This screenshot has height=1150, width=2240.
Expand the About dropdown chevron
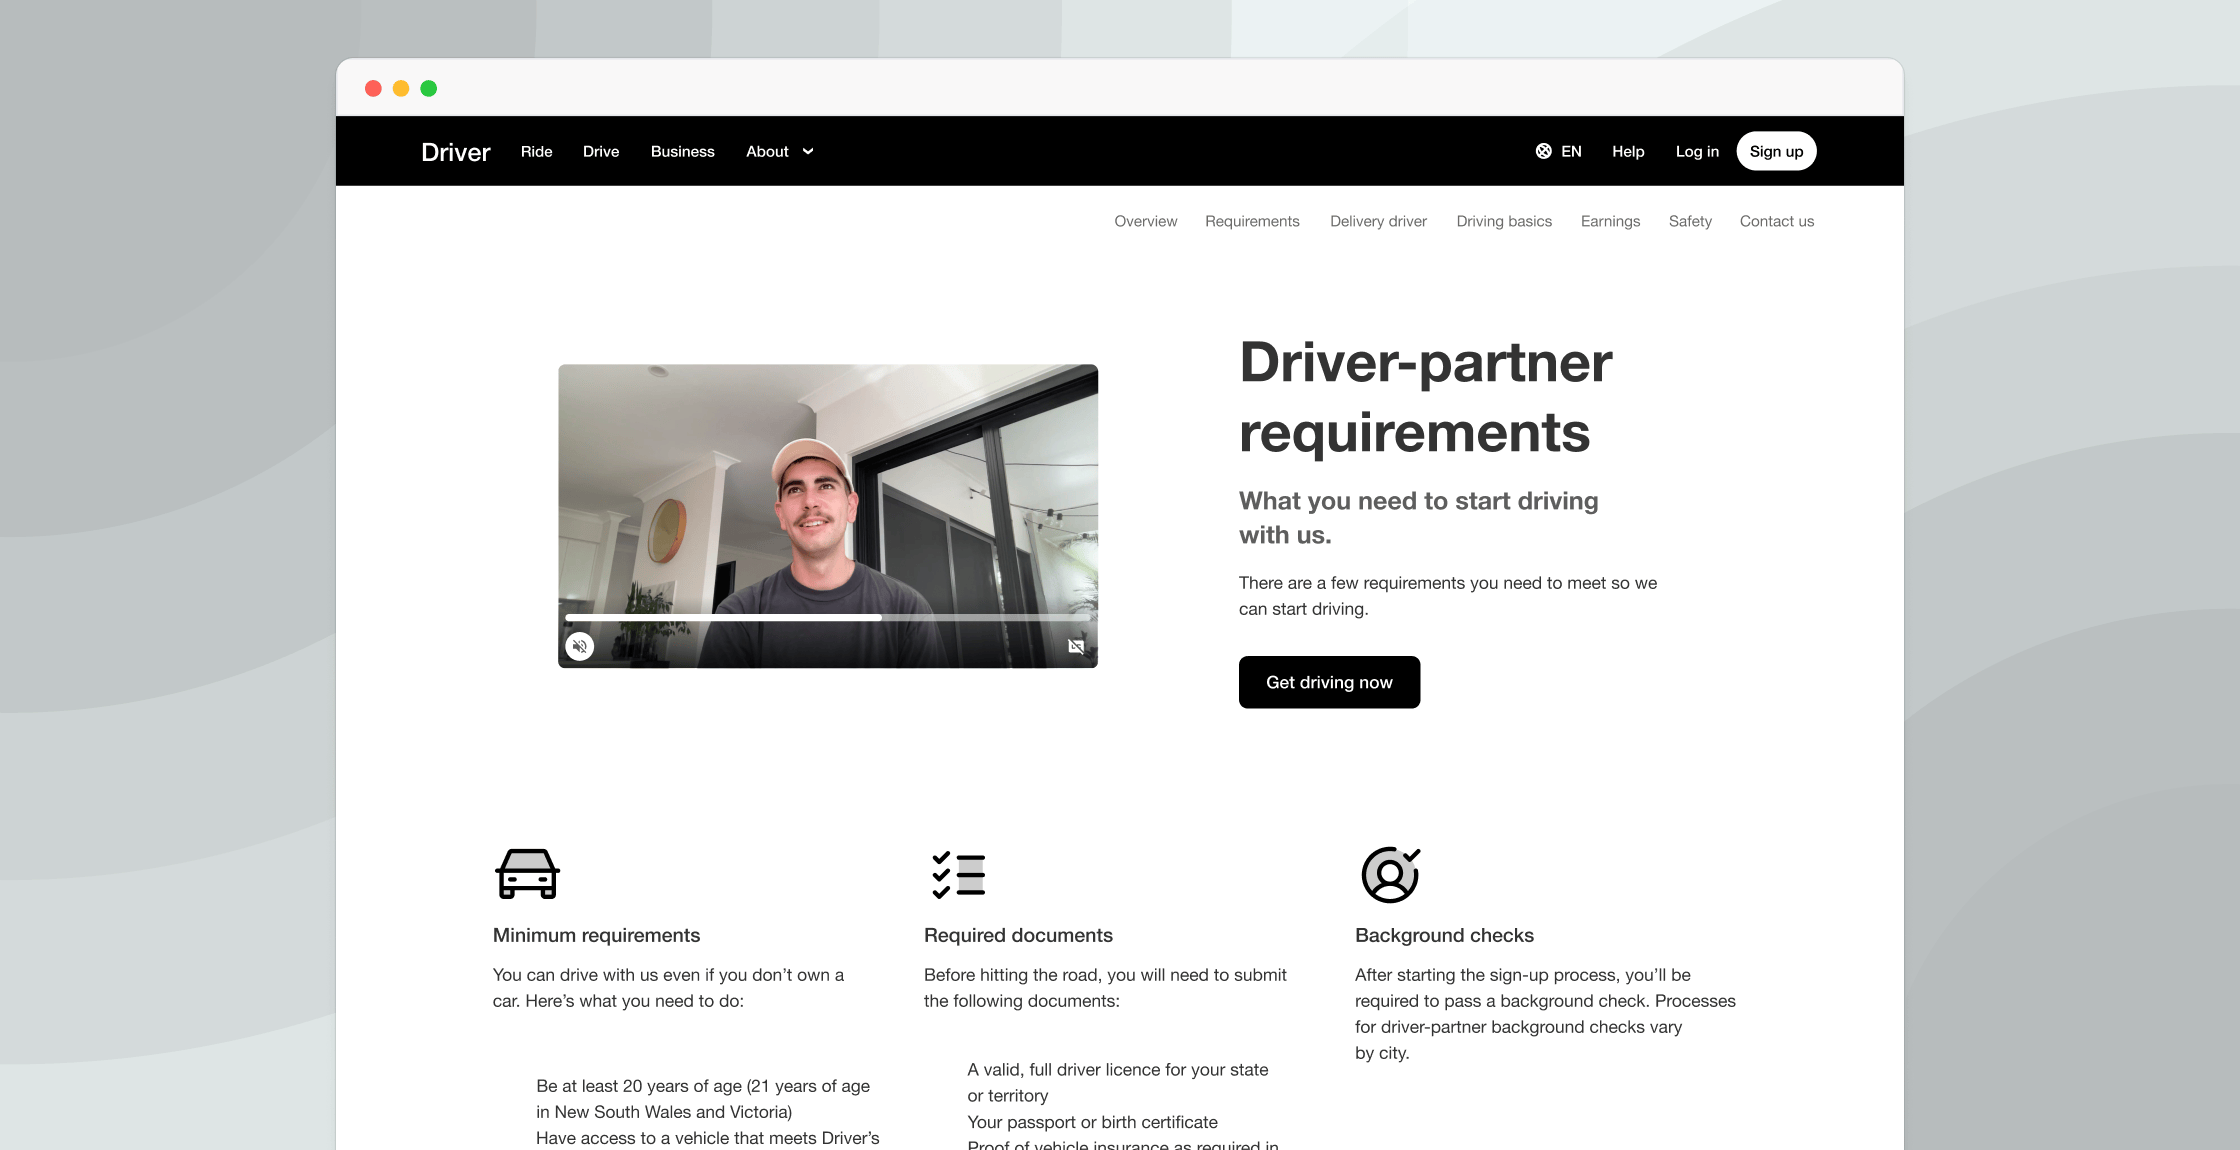[x=808, y=151]
